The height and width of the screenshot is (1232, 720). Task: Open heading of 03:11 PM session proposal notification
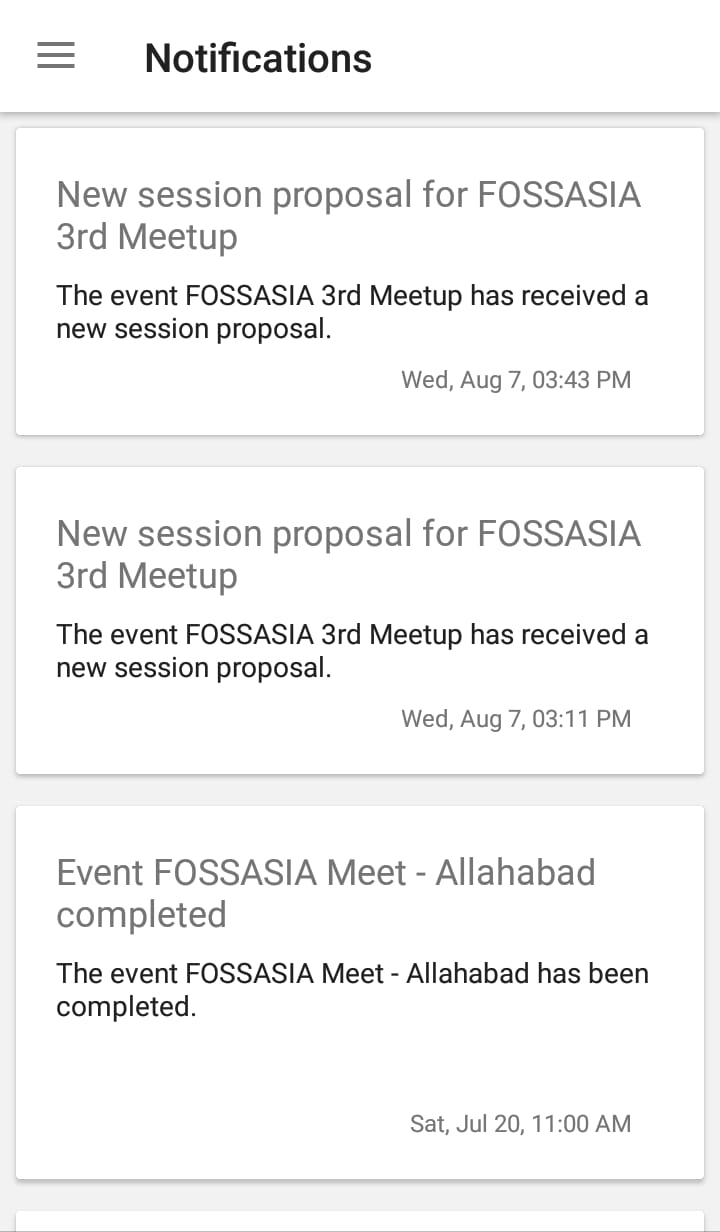coord(348,554)
